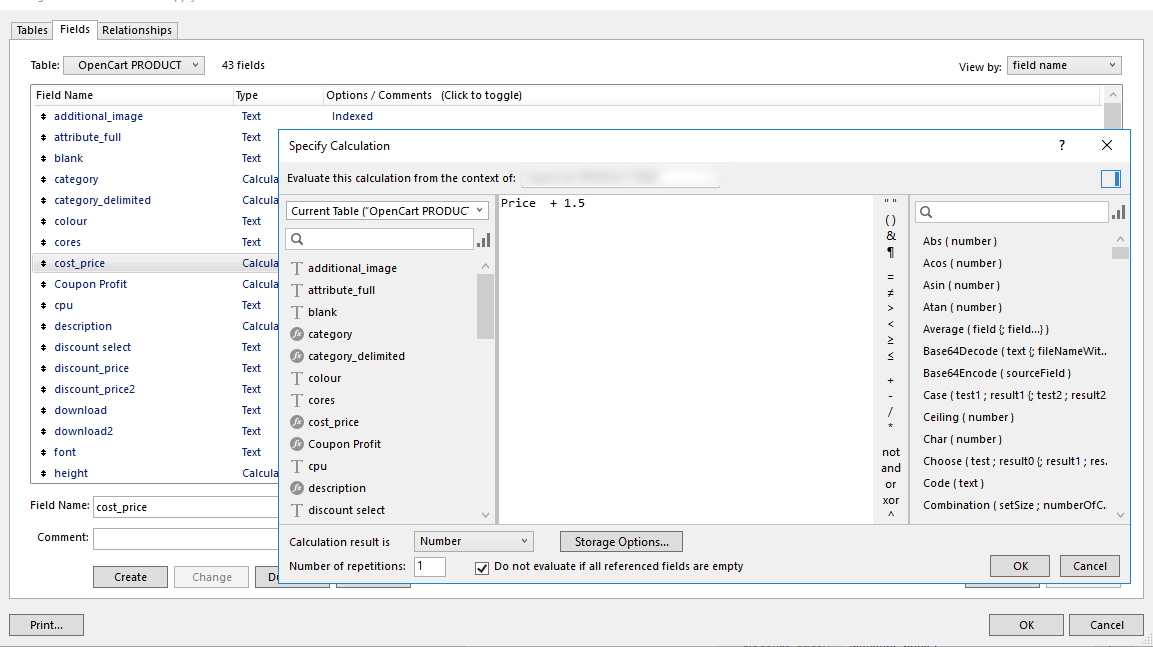Select the Case function
The width and height of the screenshot is (1153, 647).
point(1014,396)
